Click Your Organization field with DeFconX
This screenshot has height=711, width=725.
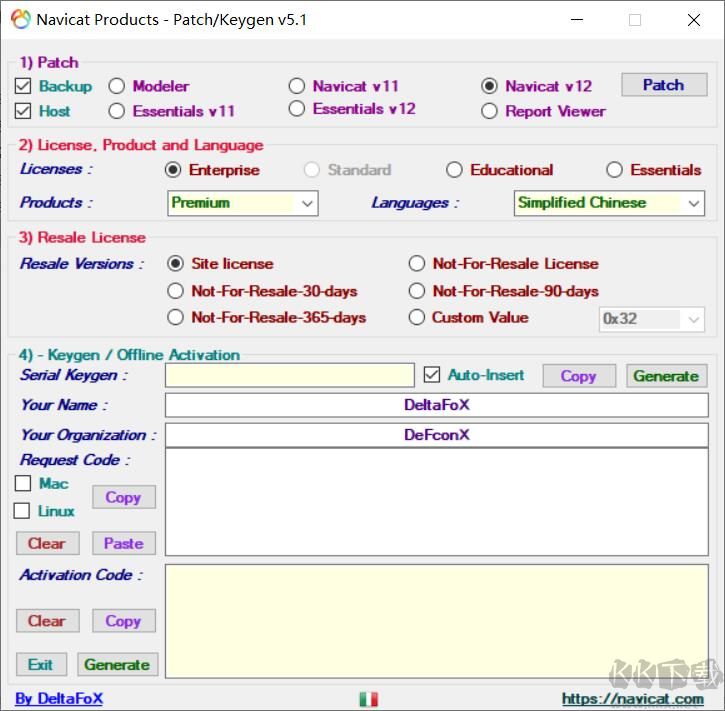click(x=436, y=435)
